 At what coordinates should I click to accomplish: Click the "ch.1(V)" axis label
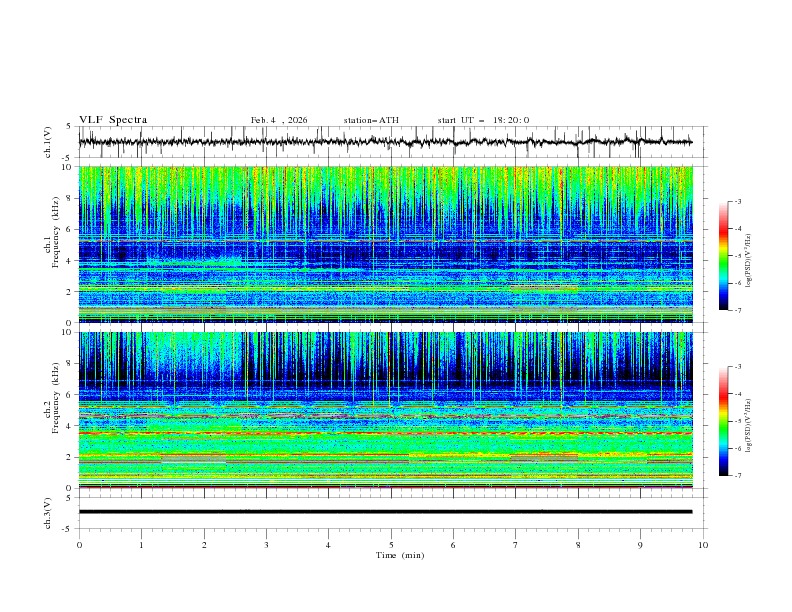coord(48,142)
